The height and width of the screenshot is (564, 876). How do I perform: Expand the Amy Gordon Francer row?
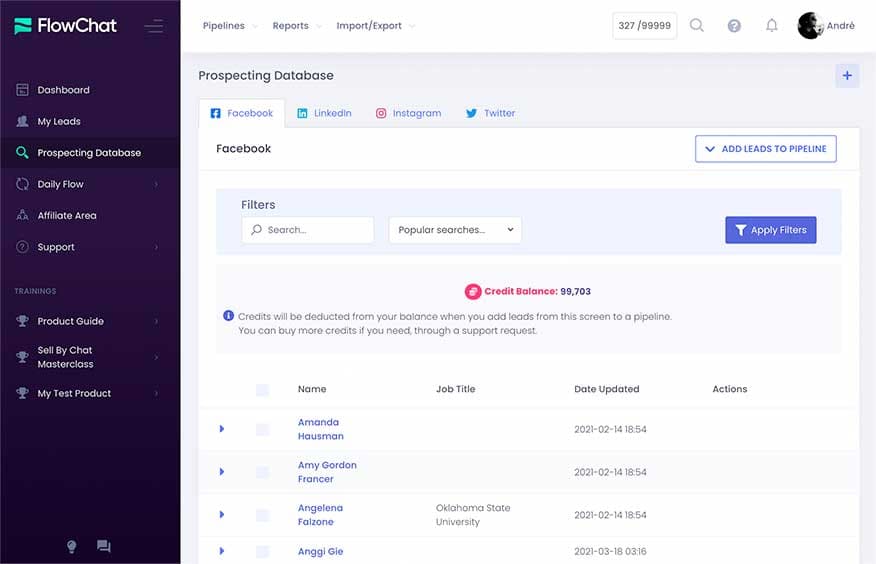(222, 472)
